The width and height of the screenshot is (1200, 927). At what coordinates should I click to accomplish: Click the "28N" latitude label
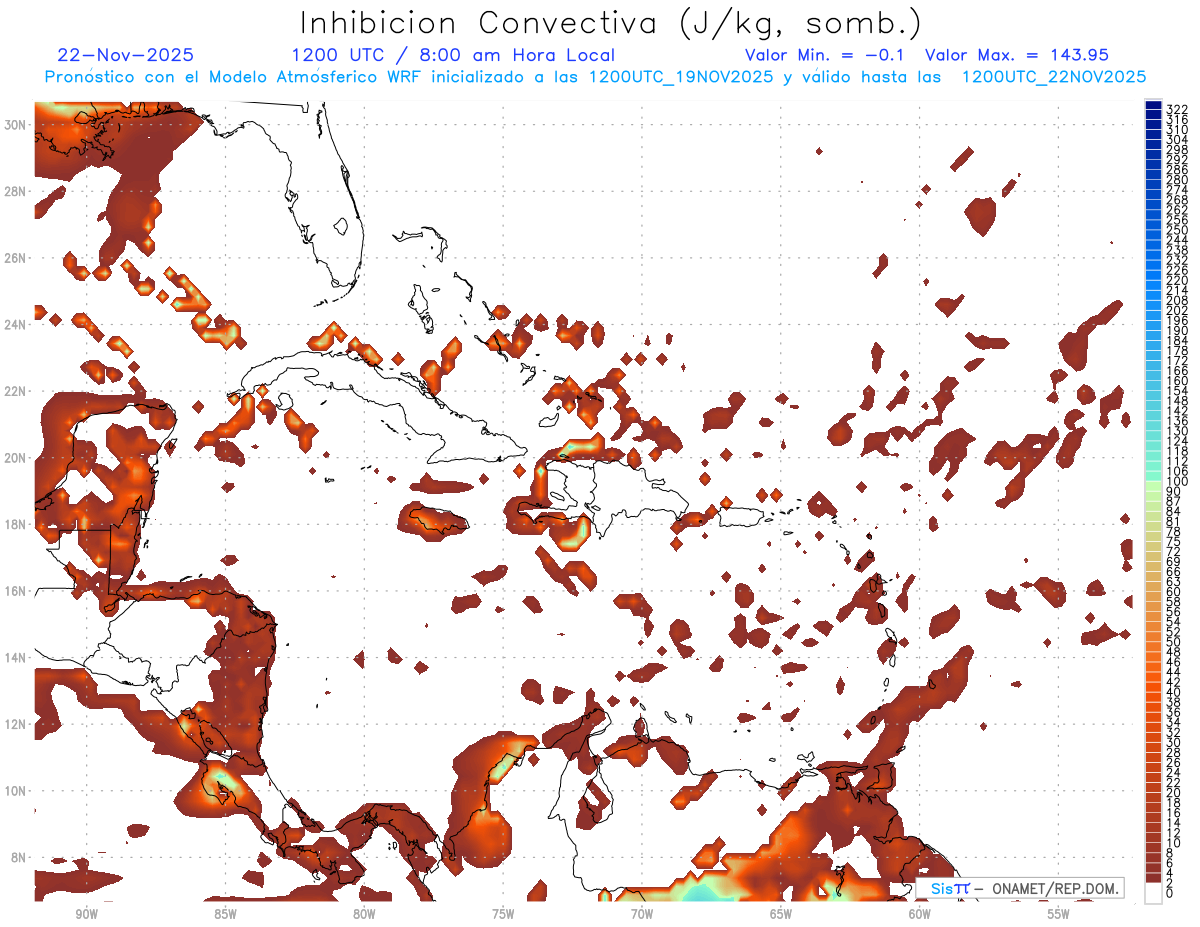(17, 191)
